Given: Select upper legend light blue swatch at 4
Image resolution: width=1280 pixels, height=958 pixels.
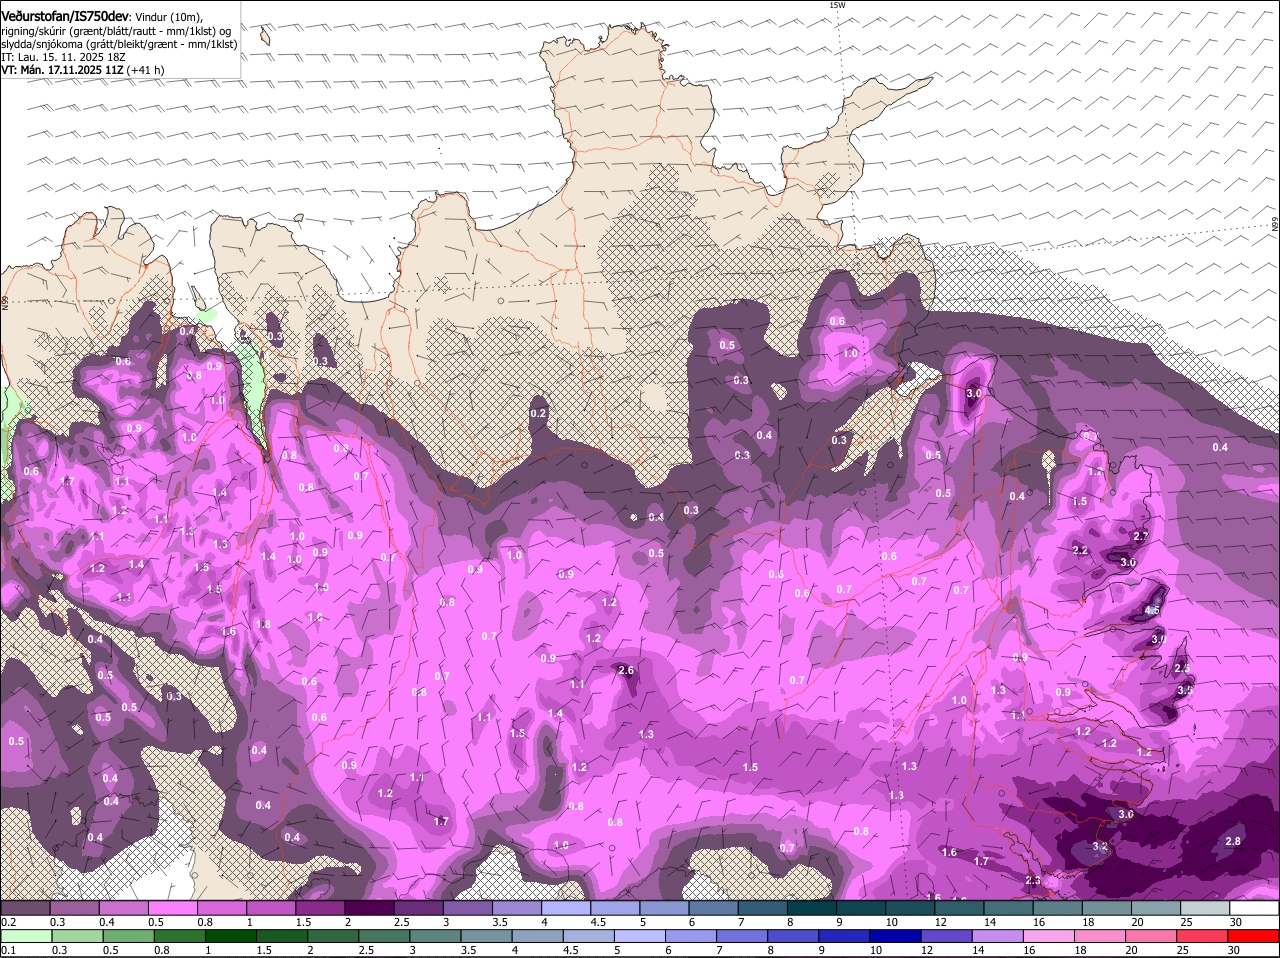Looking at the screenshot, I should [564, 908].
